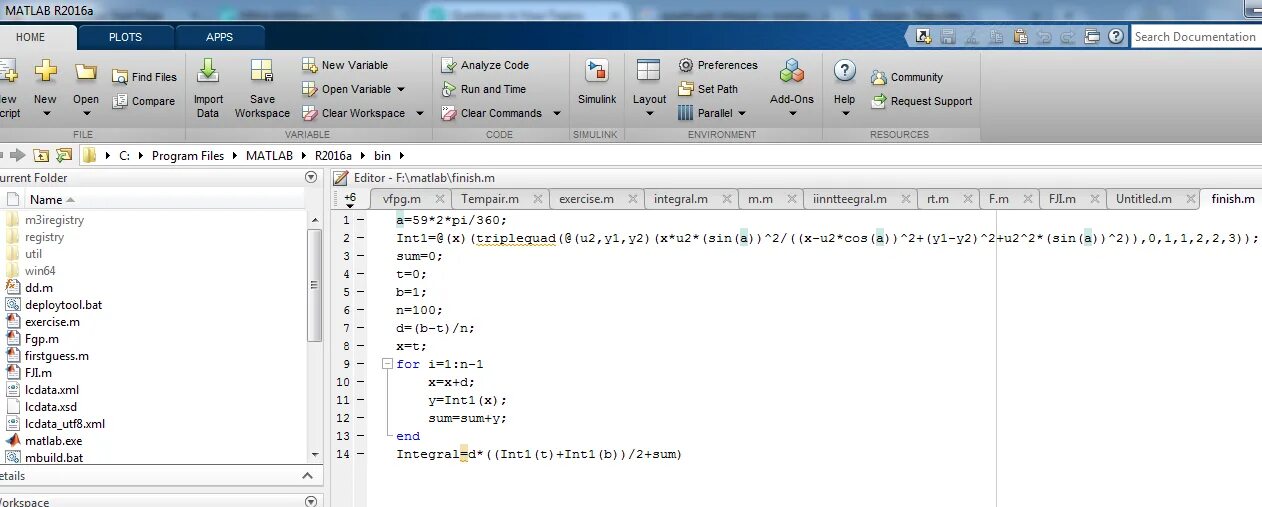
Task: Launch the Compare files tool
Action: [x=144, y=101]
